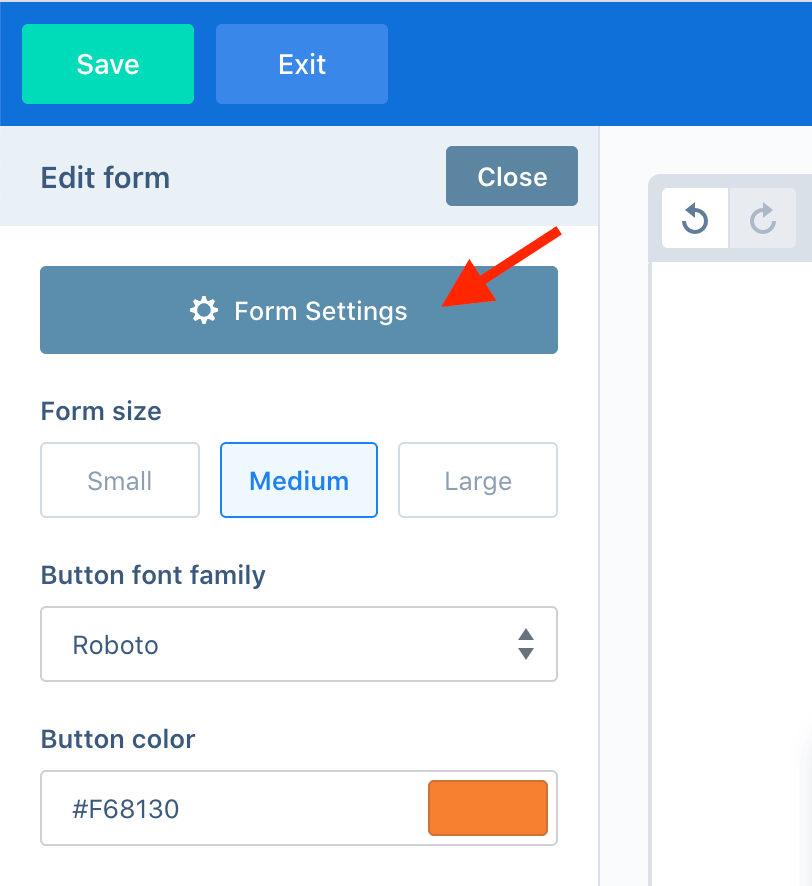Screen dimensions: 812x886
Task: Open the orange button color swatch
Action: pyautogui.click(x=488, y=808)
